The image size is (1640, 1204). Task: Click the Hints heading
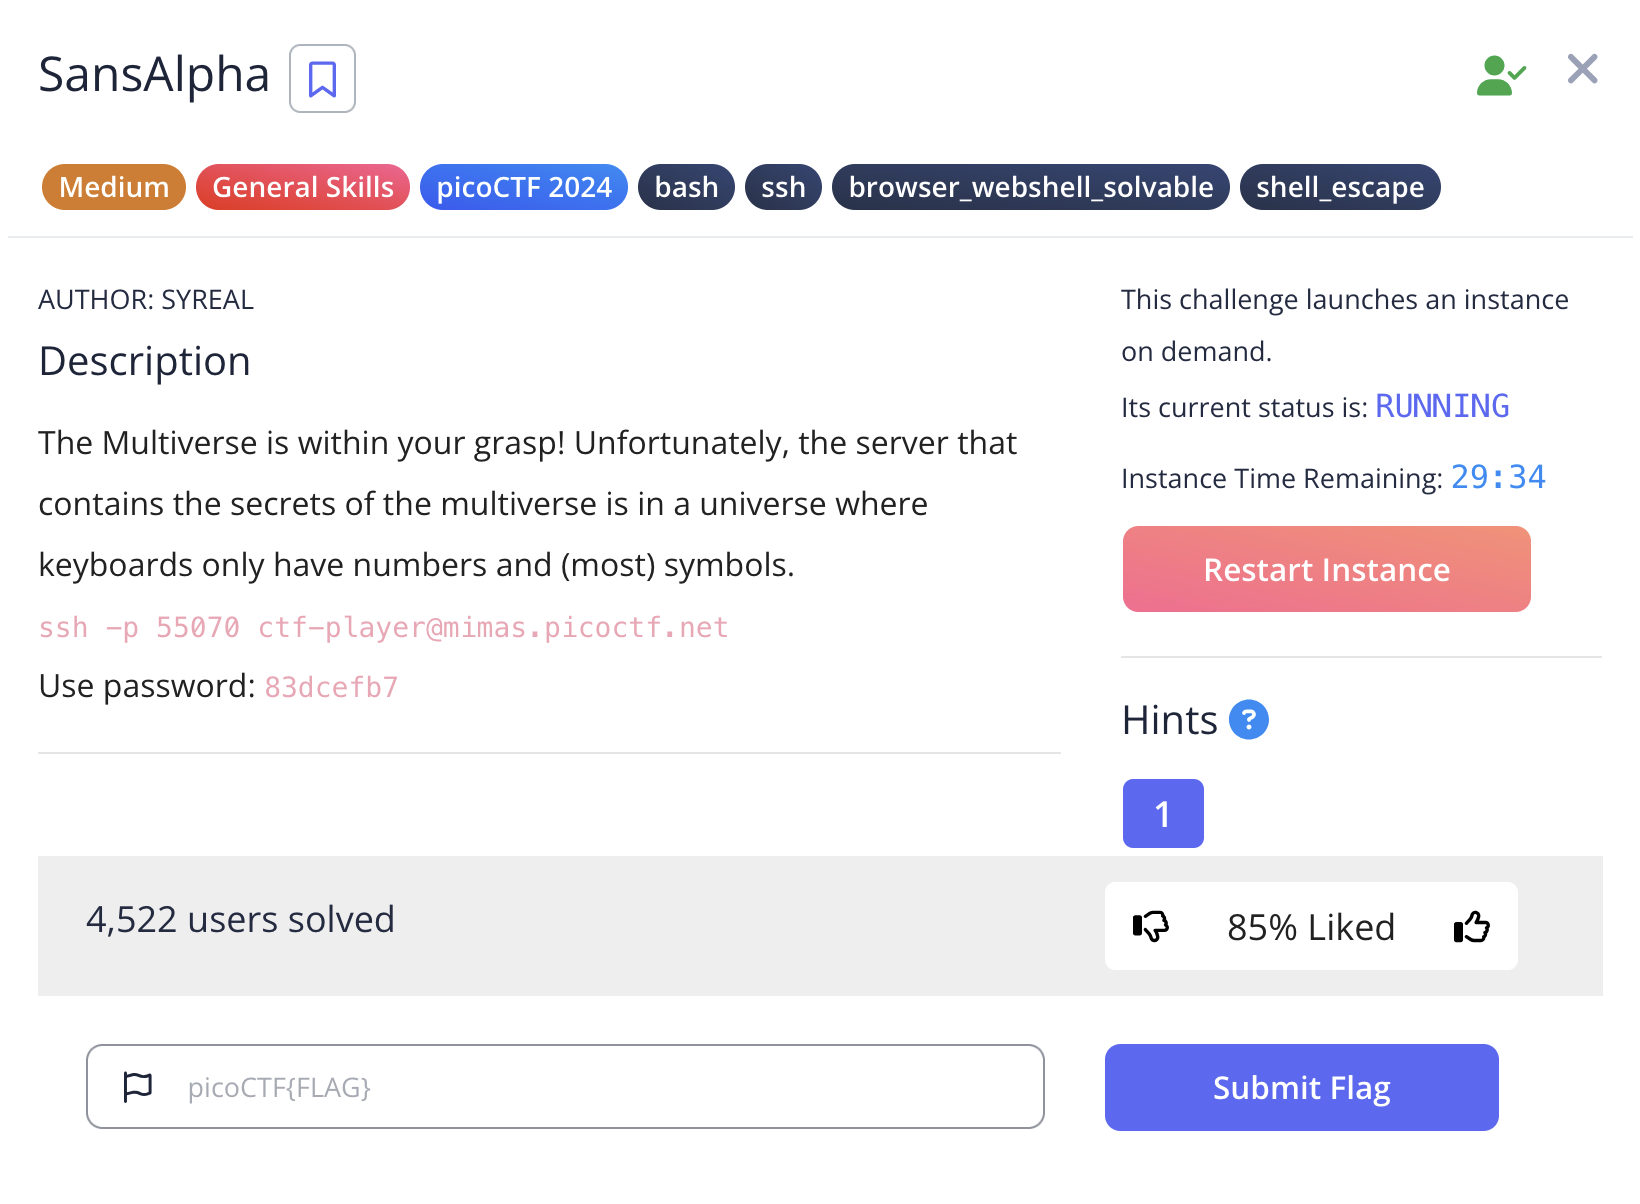(x=1169, y=720)
